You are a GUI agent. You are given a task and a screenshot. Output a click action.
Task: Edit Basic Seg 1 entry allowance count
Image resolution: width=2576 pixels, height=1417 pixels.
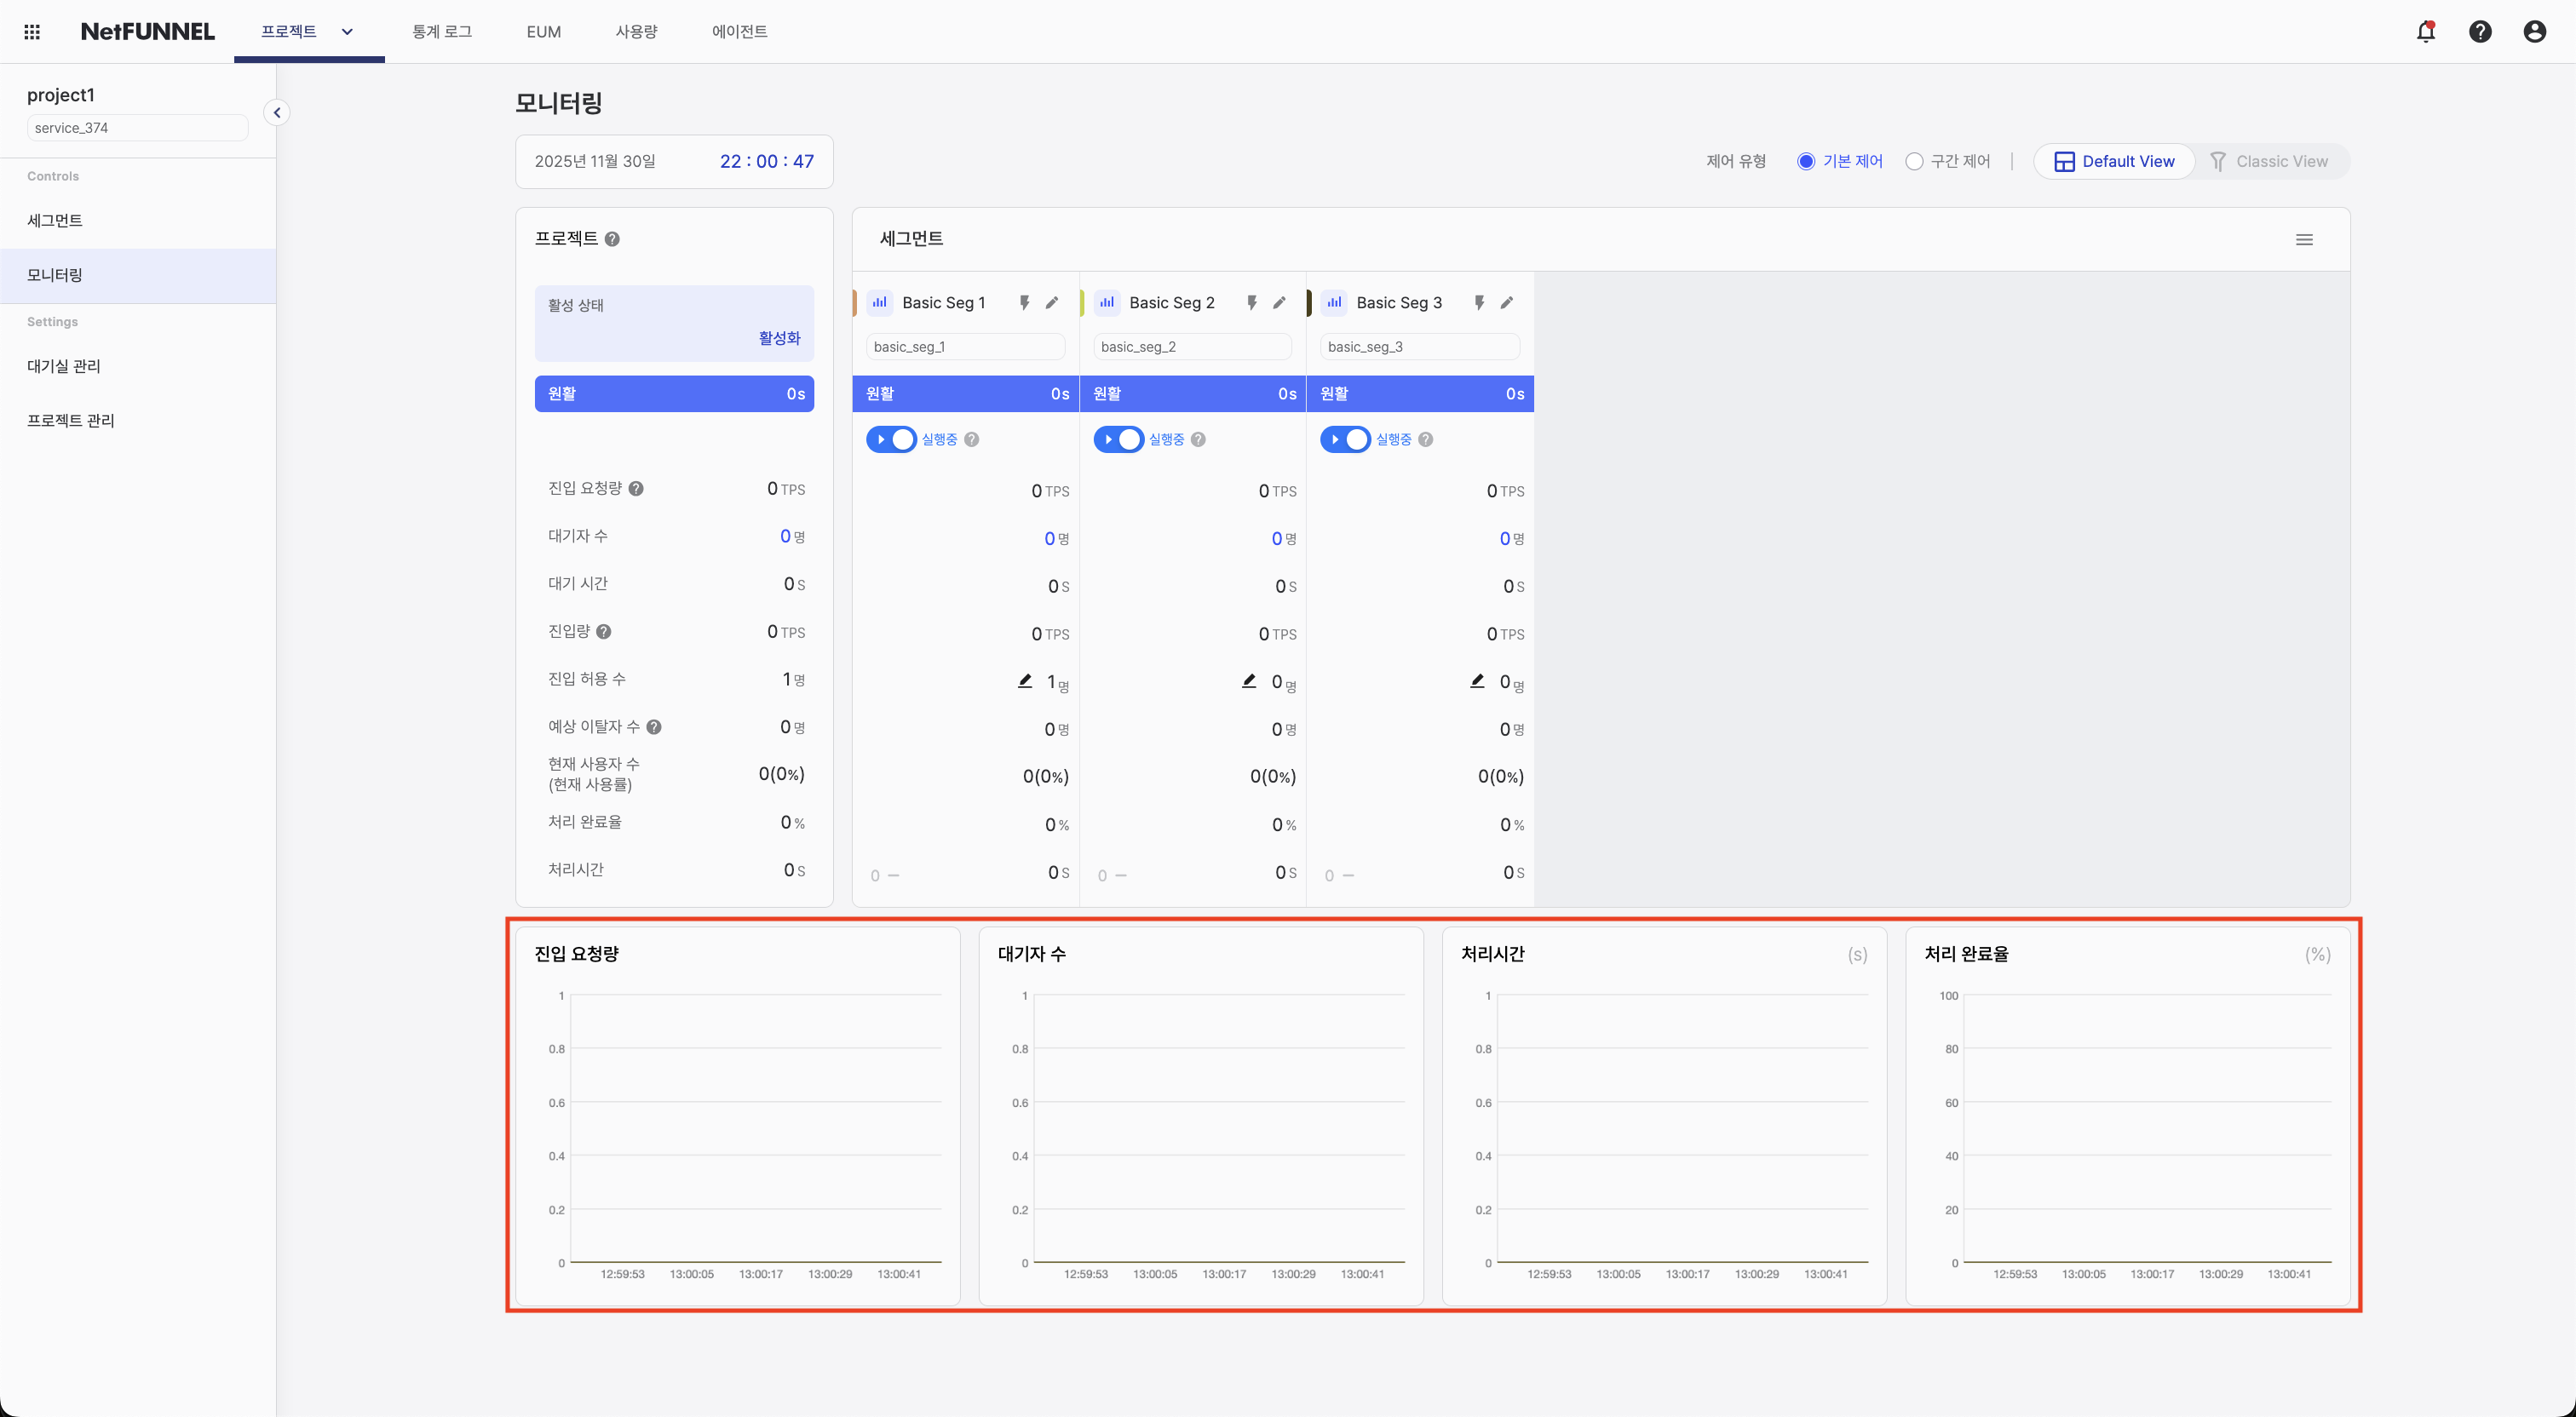(1025, 681)
